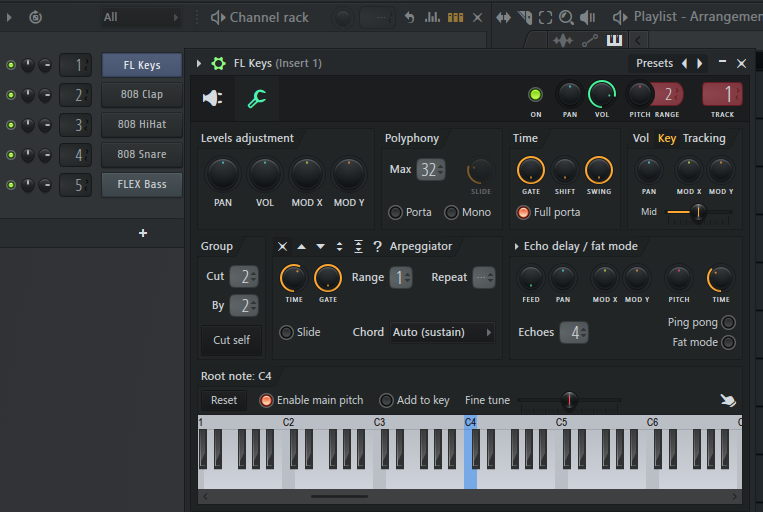Viewport: 763px width, 512px height.
Task: Turn off the arpeggiator with X icon
Action: tap(283, 247)
